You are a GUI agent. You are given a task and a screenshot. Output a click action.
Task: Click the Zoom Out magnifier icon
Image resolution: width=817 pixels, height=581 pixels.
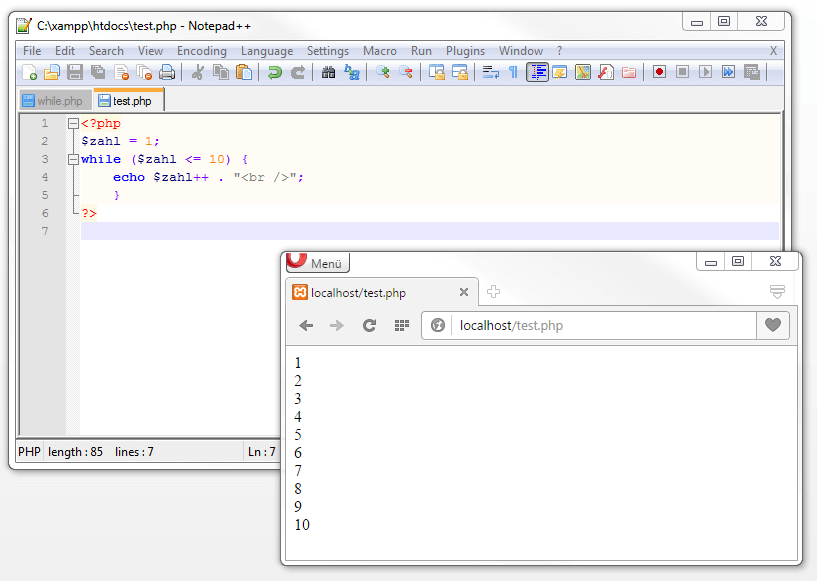click(x=406, y=72)
